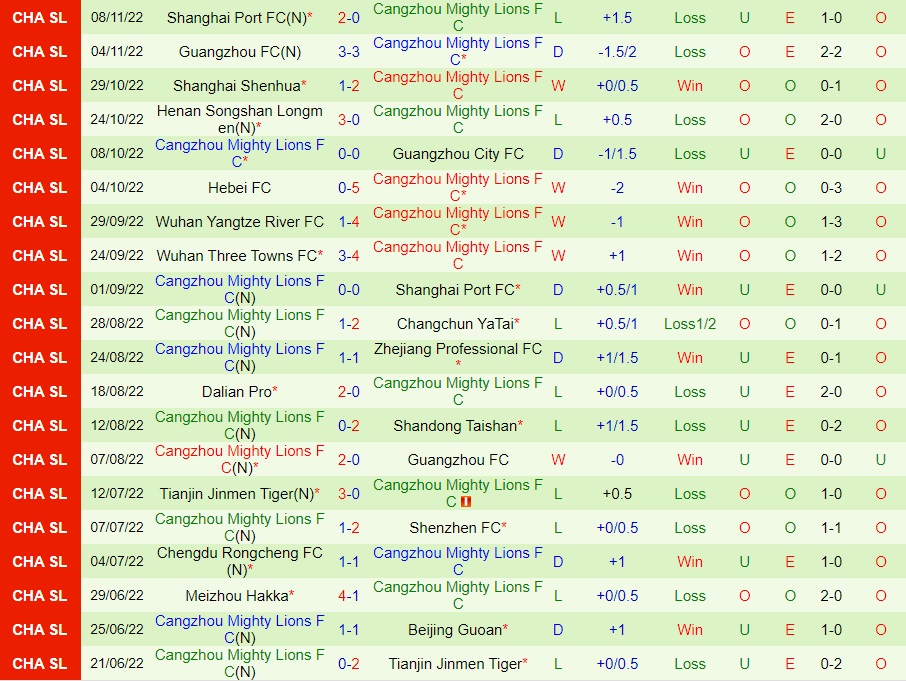View the Henan Songshan Longmen team page
The width and height of the screenshot is (906, 681).
point(239,120)
